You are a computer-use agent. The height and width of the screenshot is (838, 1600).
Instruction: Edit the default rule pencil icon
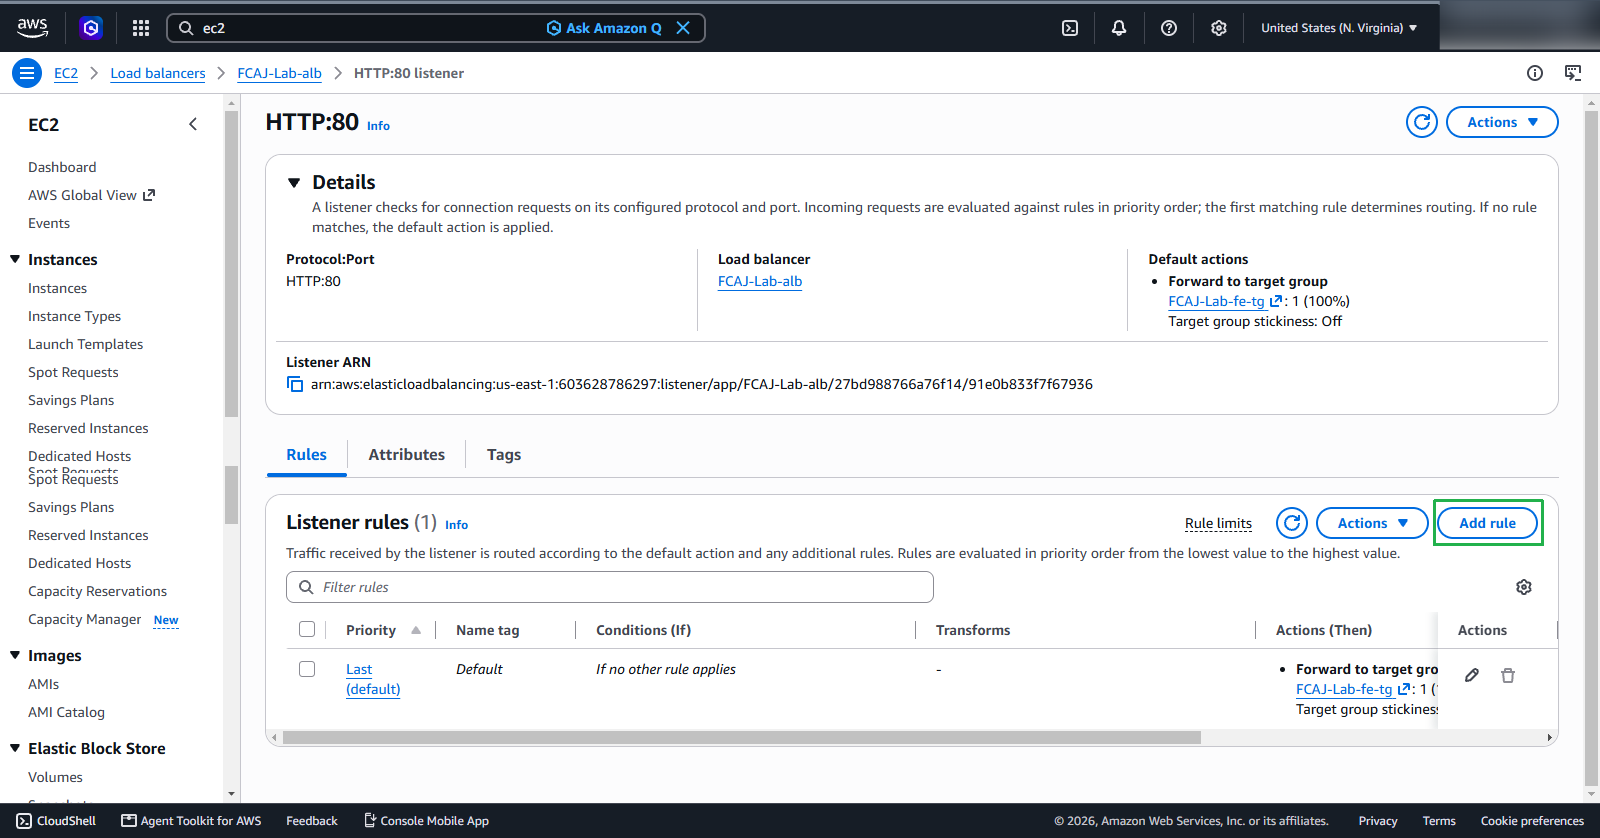pyautogui.click(x=1472, y=675)
